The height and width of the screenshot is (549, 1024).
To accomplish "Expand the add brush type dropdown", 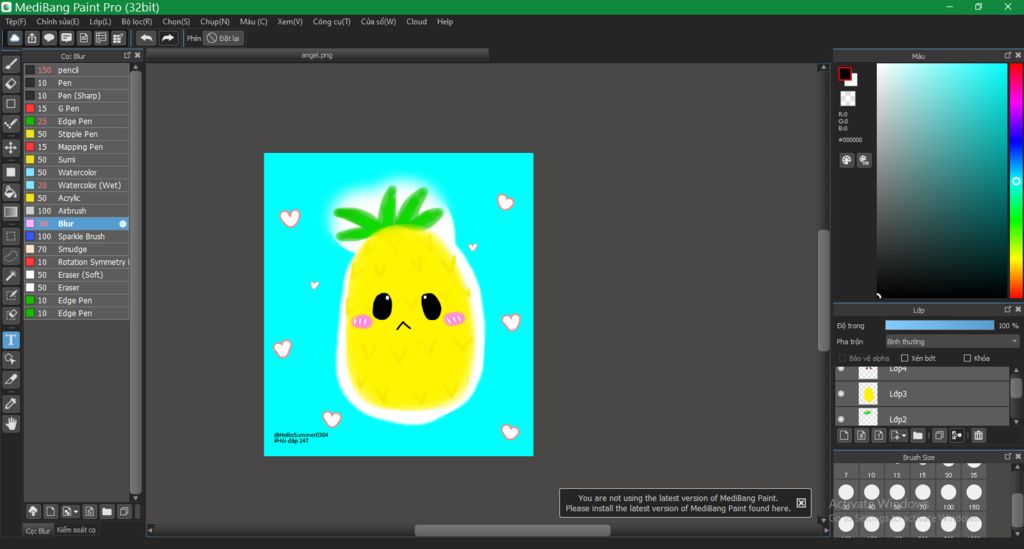I will (70, 511).
